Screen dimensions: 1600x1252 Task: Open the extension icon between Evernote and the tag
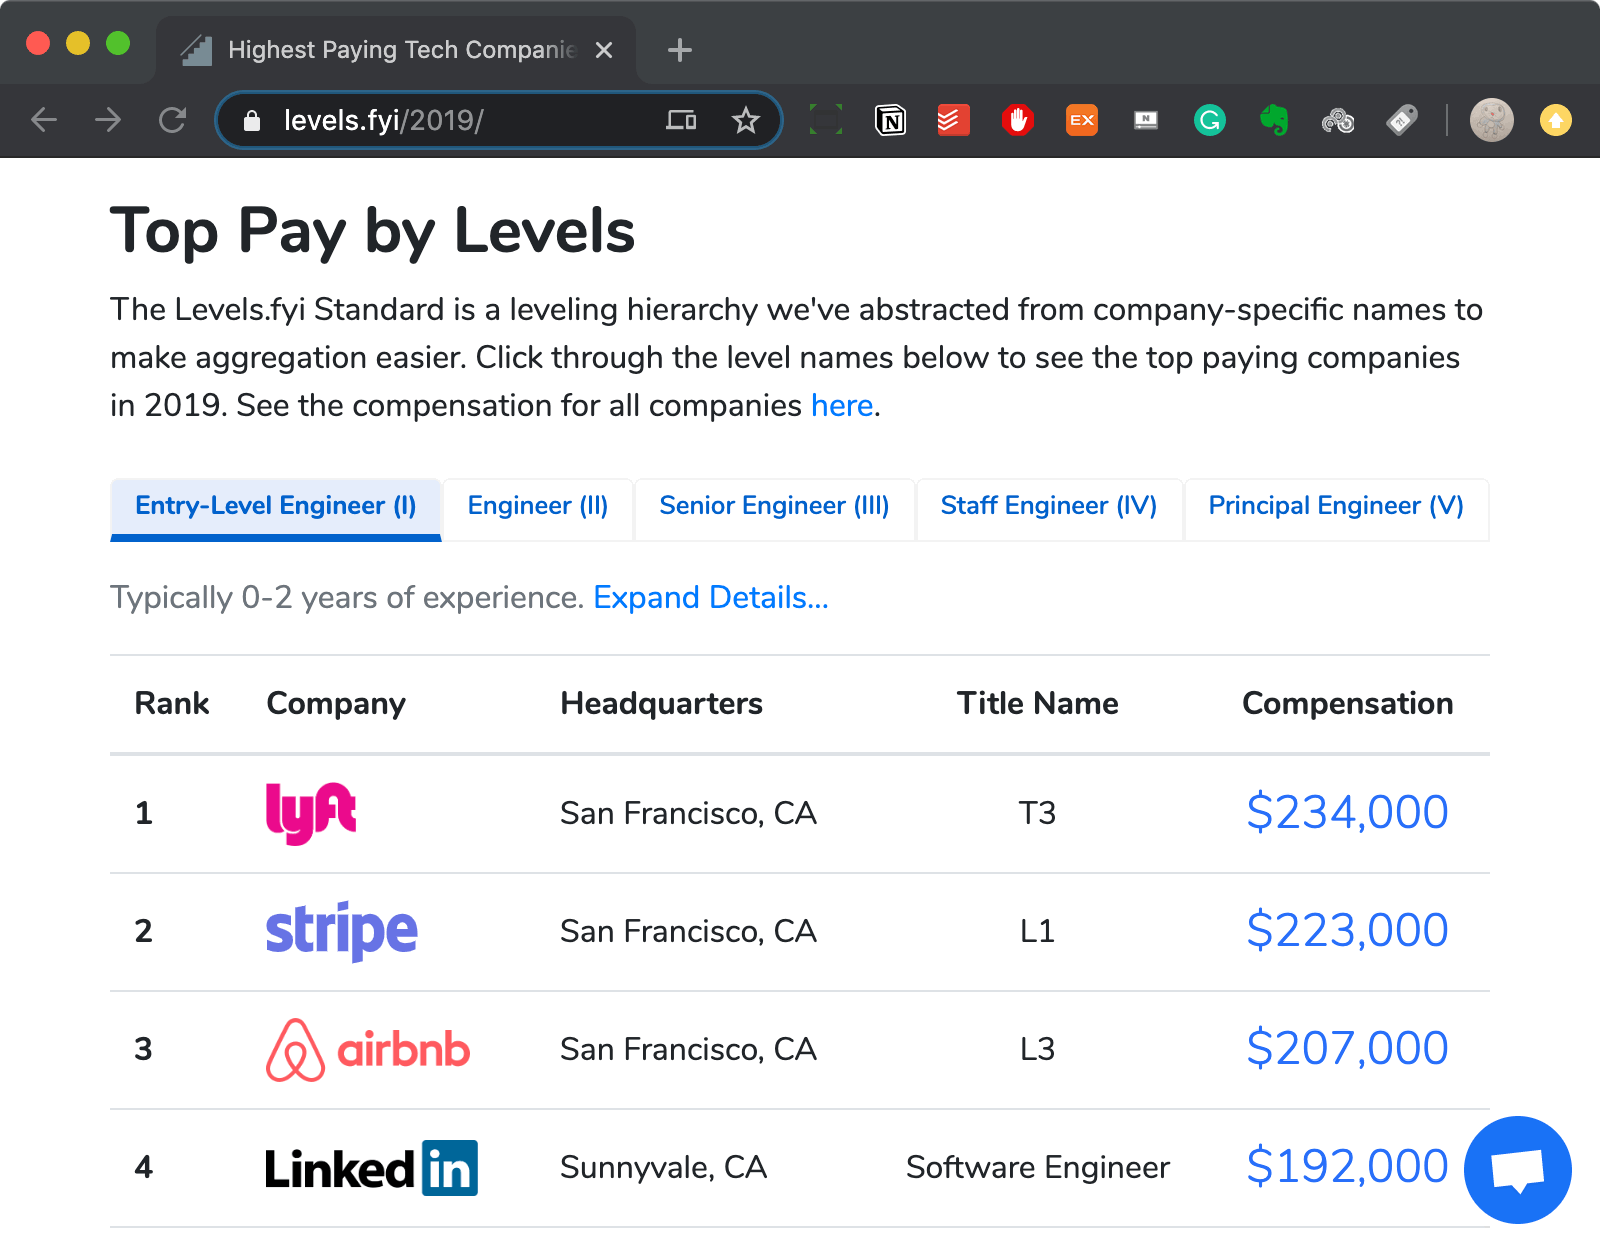point(1338,121)
